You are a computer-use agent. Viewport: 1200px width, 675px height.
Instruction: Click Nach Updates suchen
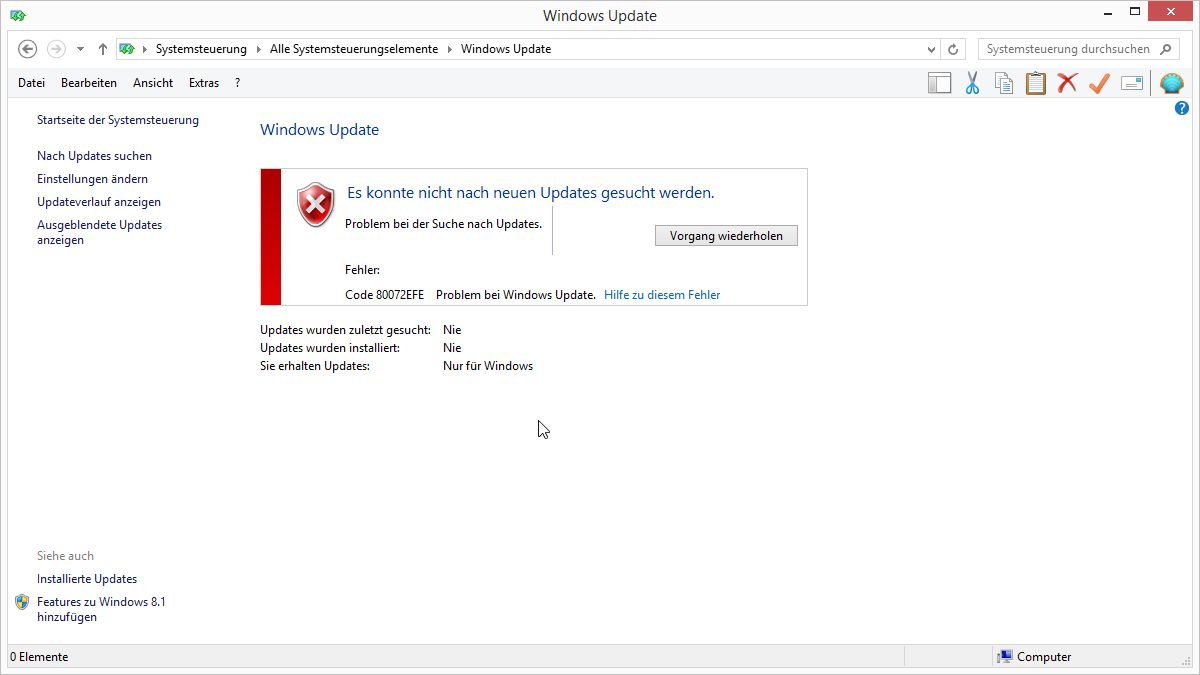click(x=95, y=156)
